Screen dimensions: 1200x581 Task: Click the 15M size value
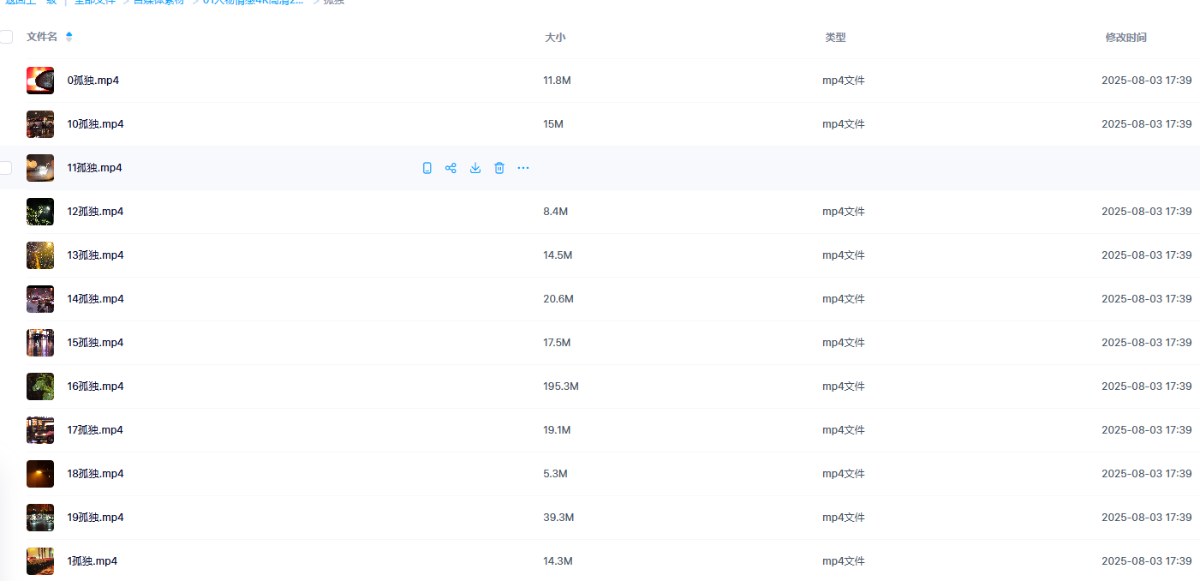[x=554, y=124]
